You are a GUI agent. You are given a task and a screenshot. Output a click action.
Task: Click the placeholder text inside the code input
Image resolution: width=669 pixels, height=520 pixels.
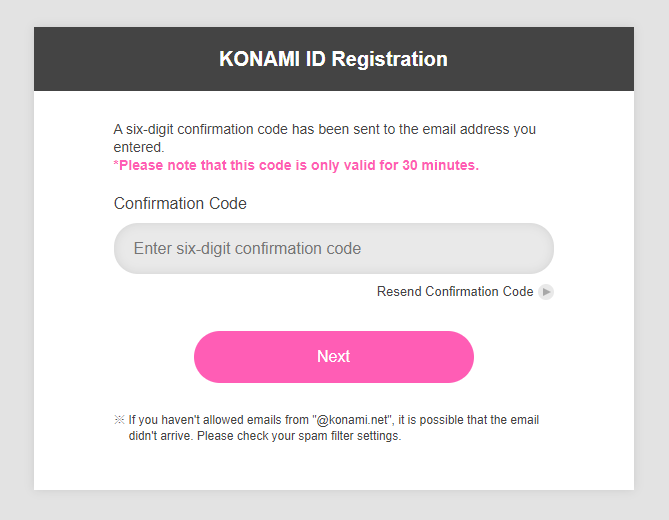247,248
